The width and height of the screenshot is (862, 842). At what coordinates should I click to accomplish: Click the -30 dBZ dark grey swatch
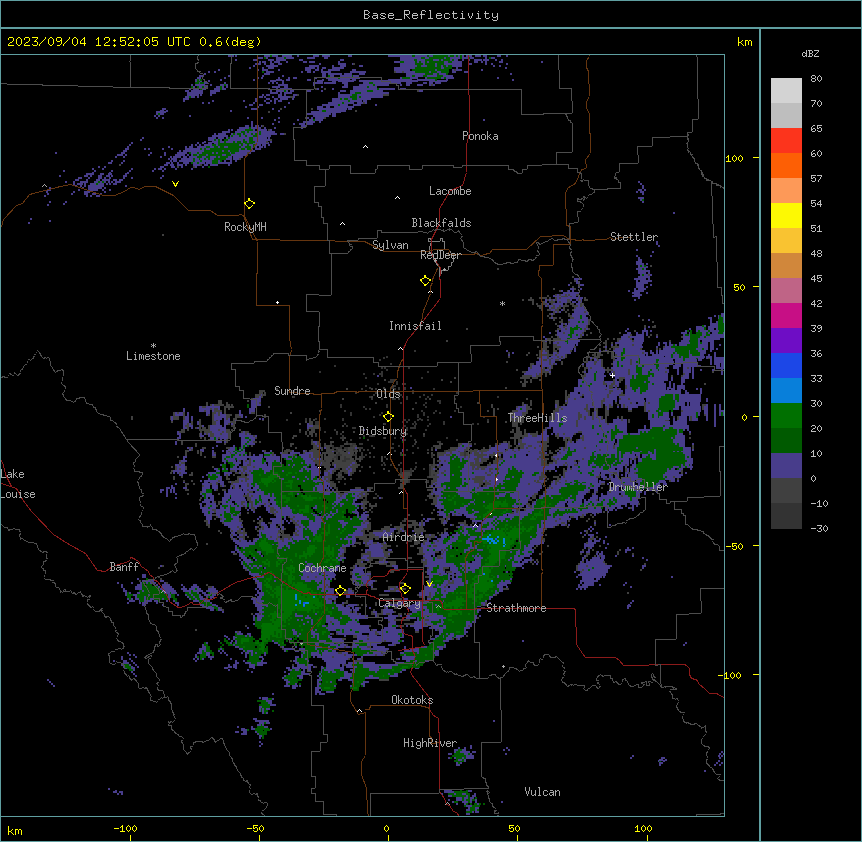[x=786, y=516]
